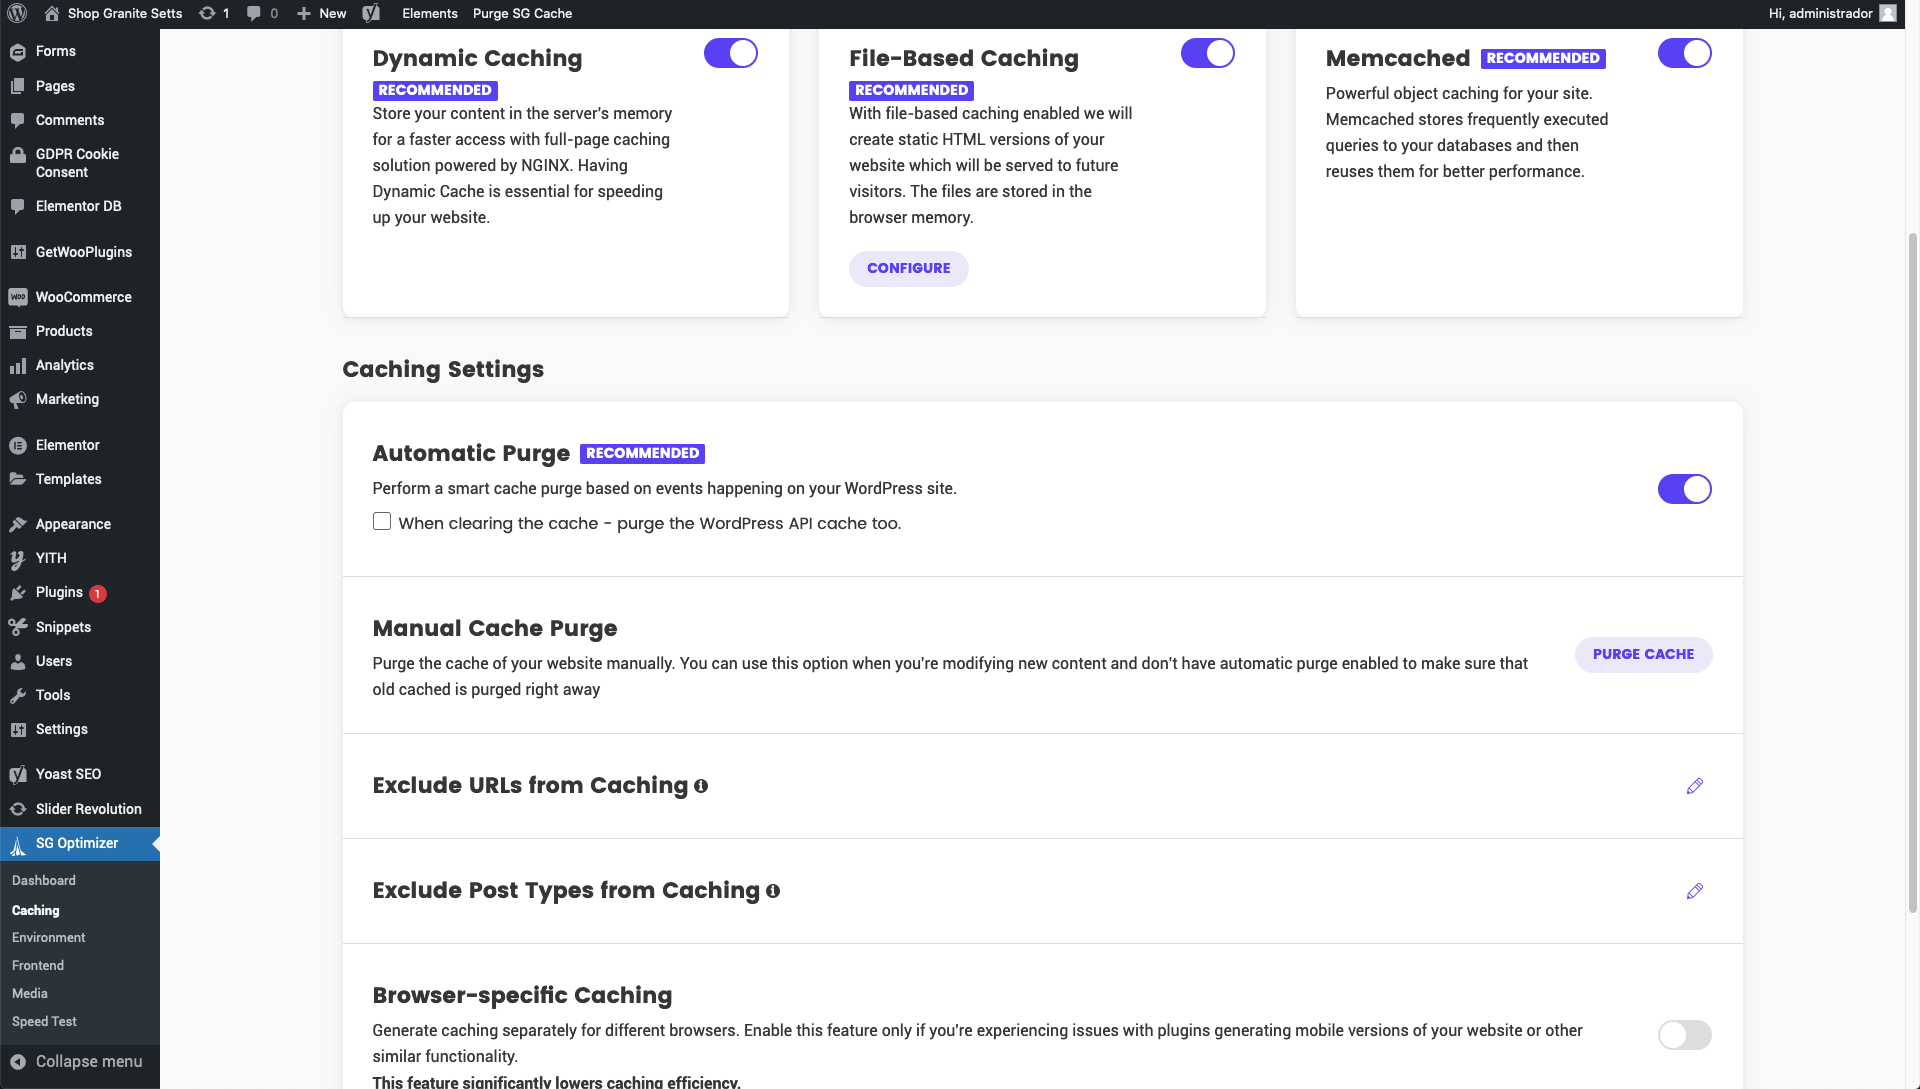Click the Analytics bar chart icon

[x=18, y=365]
